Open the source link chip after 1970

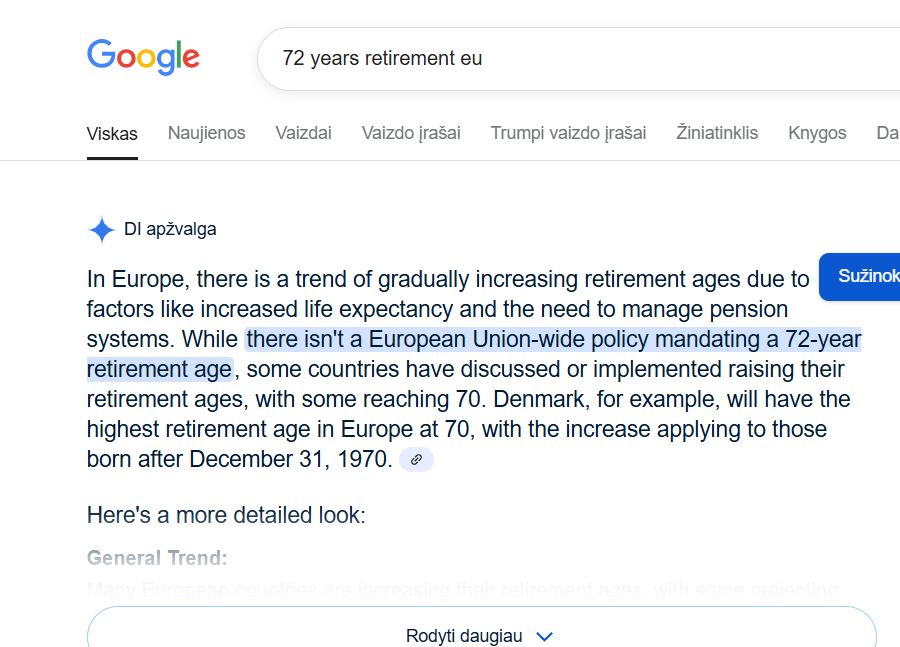(x=416, y=459)
